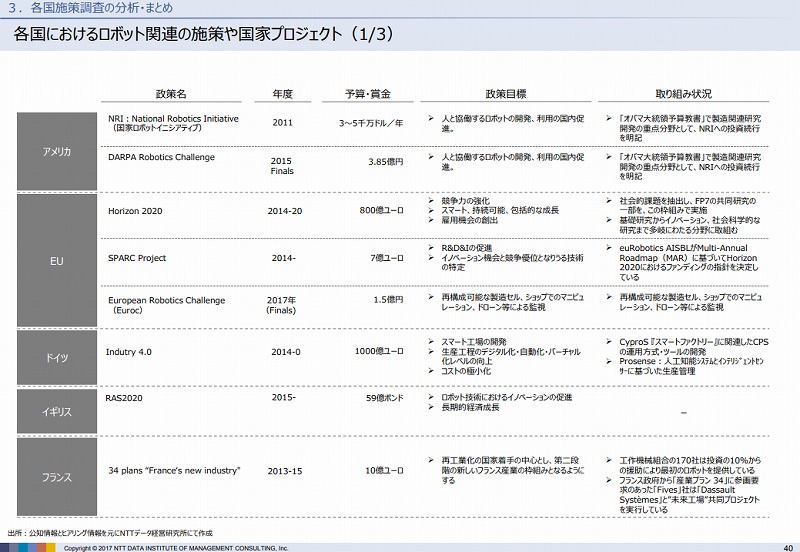Select the 予算・賞金 column header

[365, 94]
